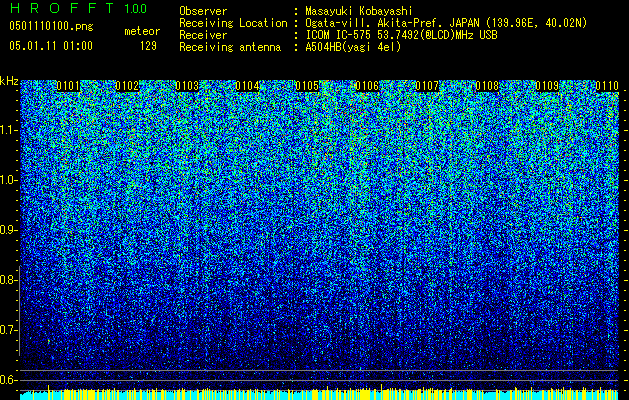Click the A504HB(yagi 4el) antenna text
This screenshot has height=400, width=629.
click(353, 47)
